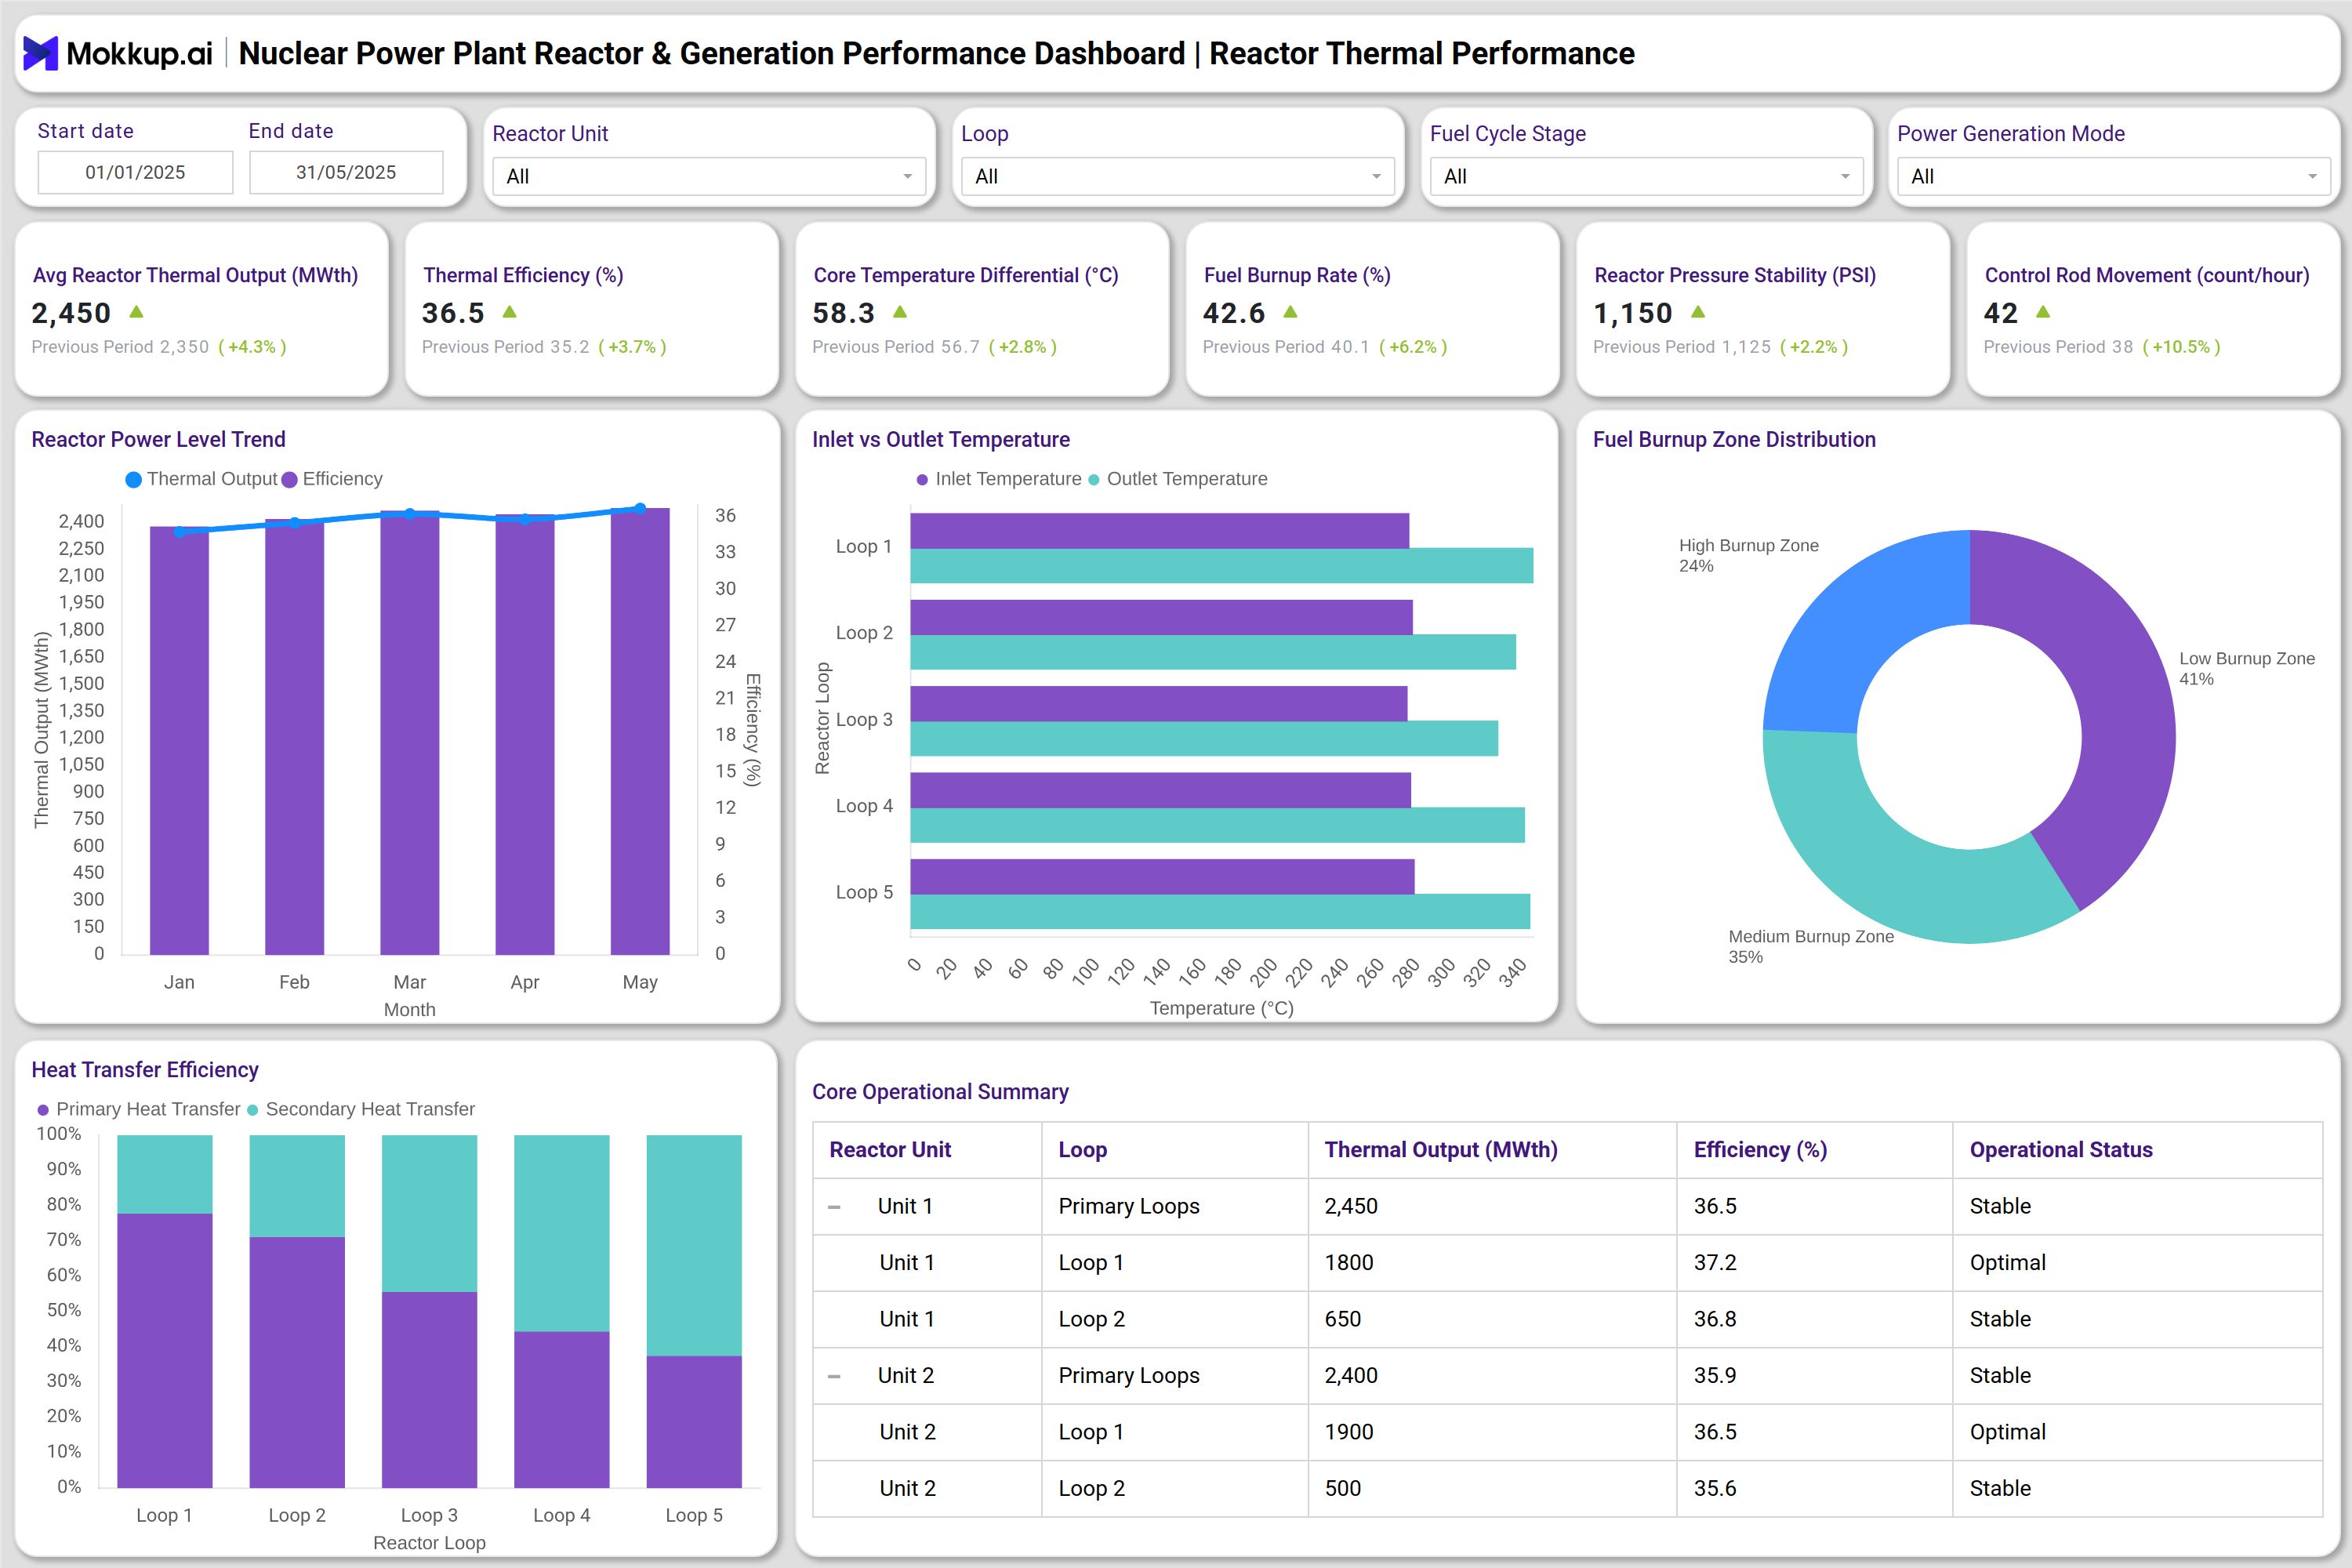
Task: Collapse the Unit 1 Primary Loops row
Action: pyautogui.click(x=834, y=1207)
